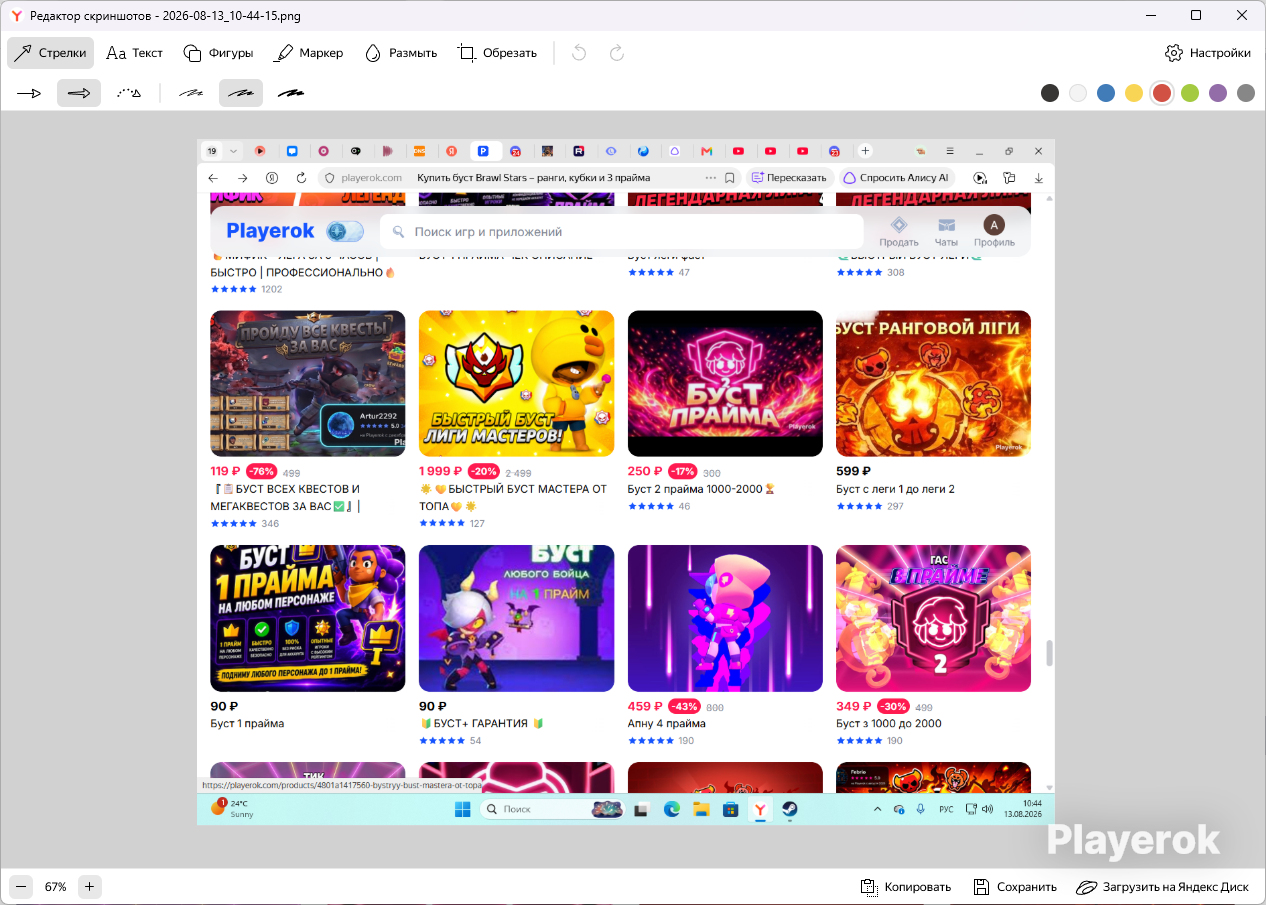Screen dimensions: 1266x905
Task: Click the БУСТ ПРАЙМА 250 ₽ thumbnail
Action: pos(725,383)
